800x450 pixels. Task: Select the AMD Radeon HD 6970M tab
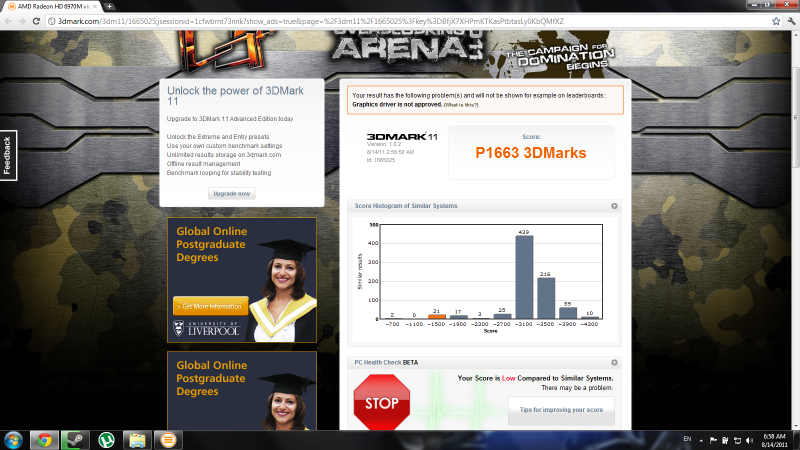point(50,7)
